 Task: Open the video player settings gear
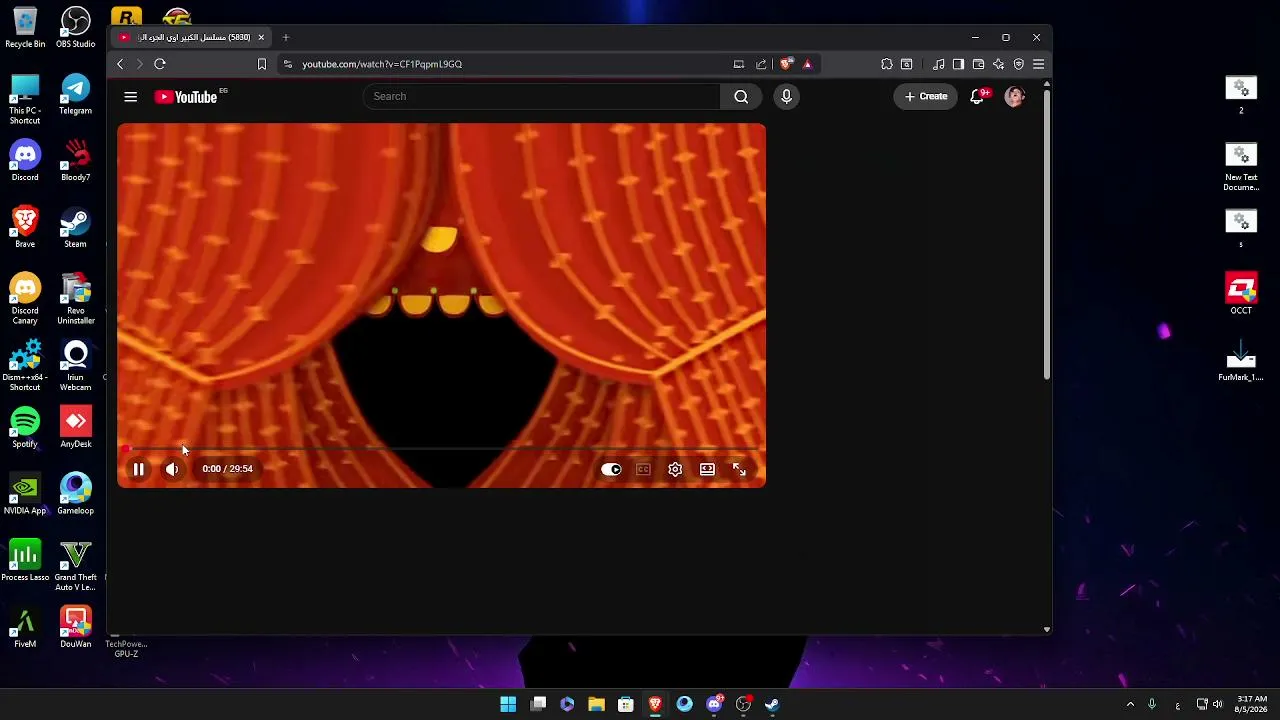(675, 469)
